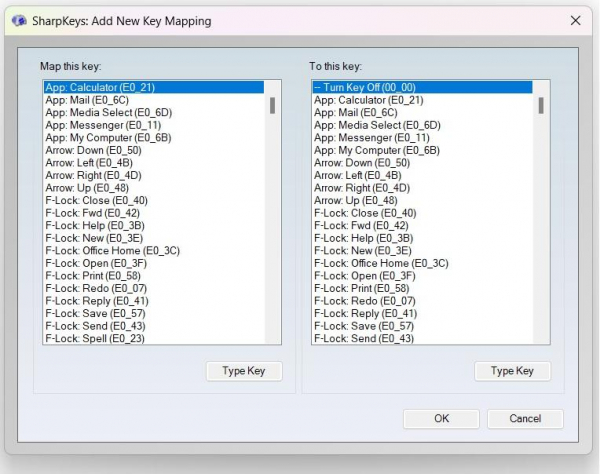Select F-Lock: Reply (E0_41) in Map this key list
This screenshot has height=474, width=600.
tap(154, 301)
